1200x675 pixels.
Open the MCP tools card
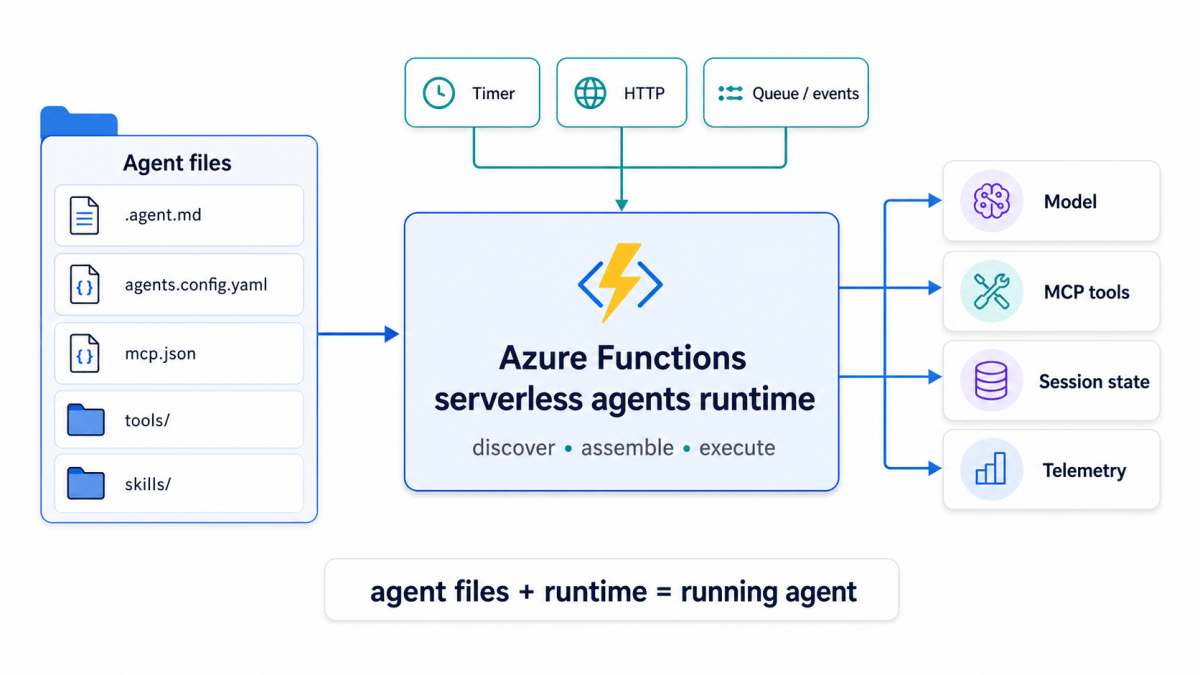[1051, 292]
